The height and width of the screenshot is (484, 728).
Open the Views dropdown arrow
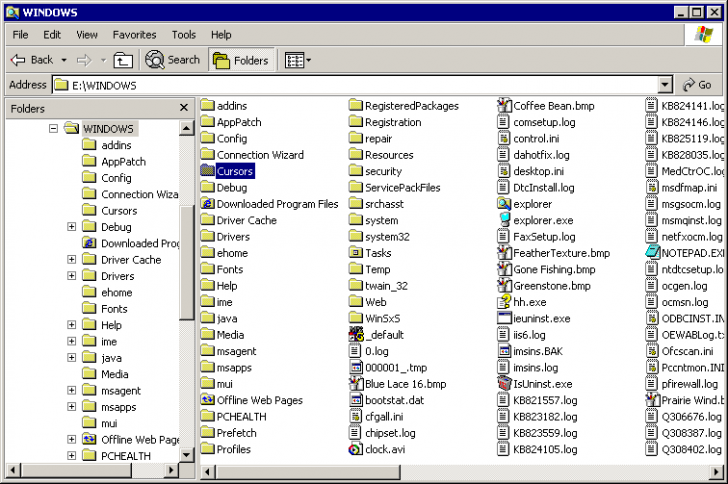309,60
